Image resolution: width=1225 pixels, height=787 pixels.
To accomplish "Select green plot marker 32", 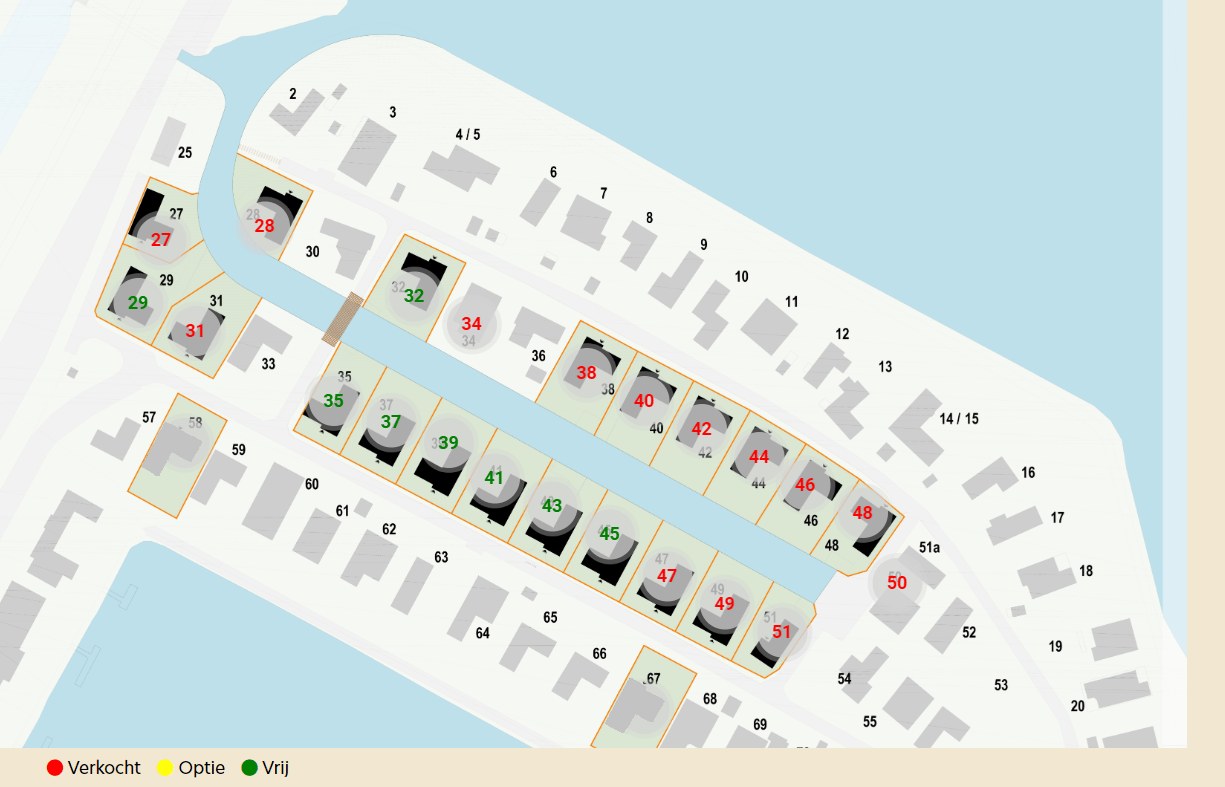I will click(x=414, y=296).
